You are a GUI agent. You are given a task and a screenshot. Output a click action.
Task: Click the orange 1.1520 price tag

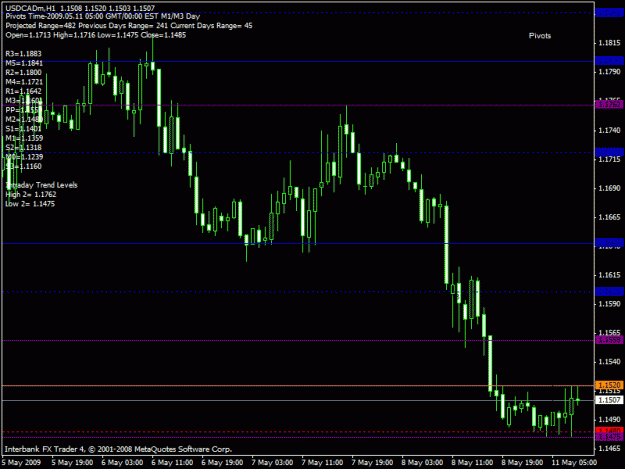click(x=609, y=385)
